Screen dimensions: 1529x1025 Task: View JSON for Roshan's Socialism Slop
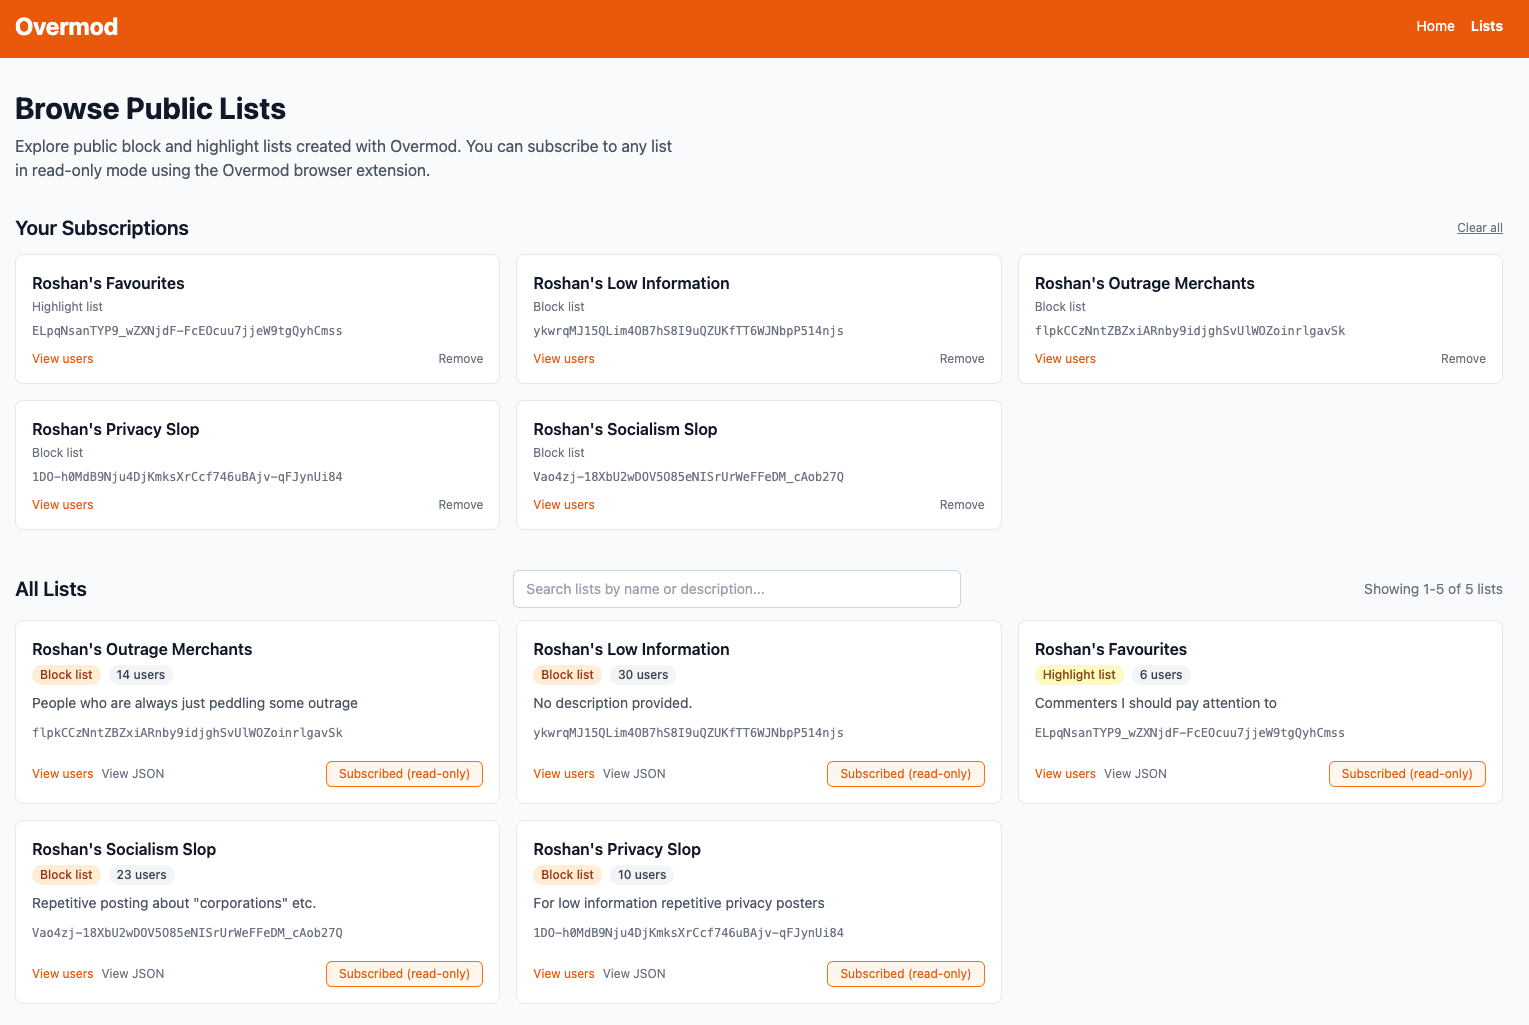click(x=133, y=974)
